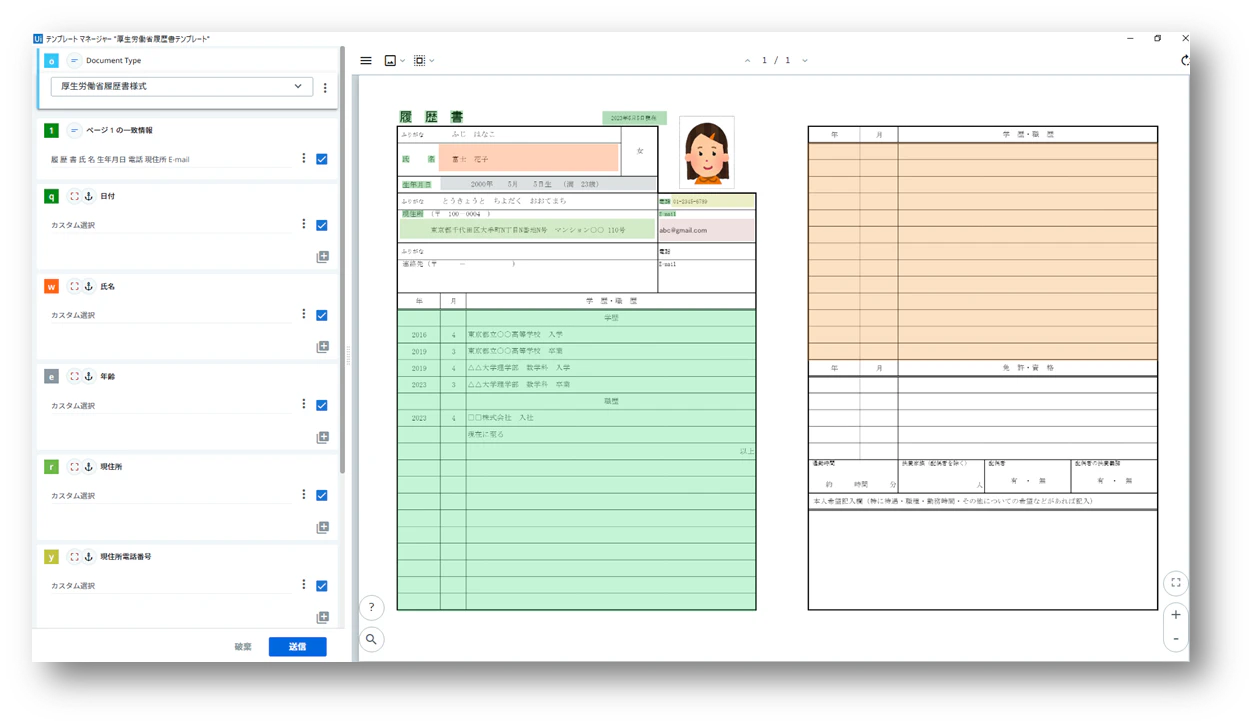Viewport: 1255px width, 727px height.
Task: Open the hamburger menu in document viewer
Action: (x=366, y=61)
